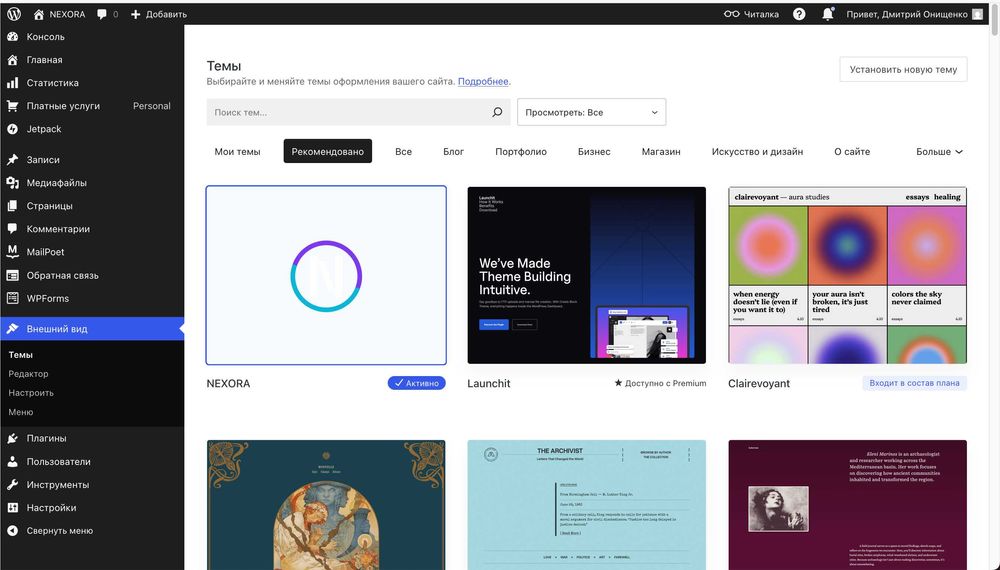Expand the Просмотреть: Все dropdown
The height and width of the screenshot is (570, 1000).
click(x=591, y=112)
